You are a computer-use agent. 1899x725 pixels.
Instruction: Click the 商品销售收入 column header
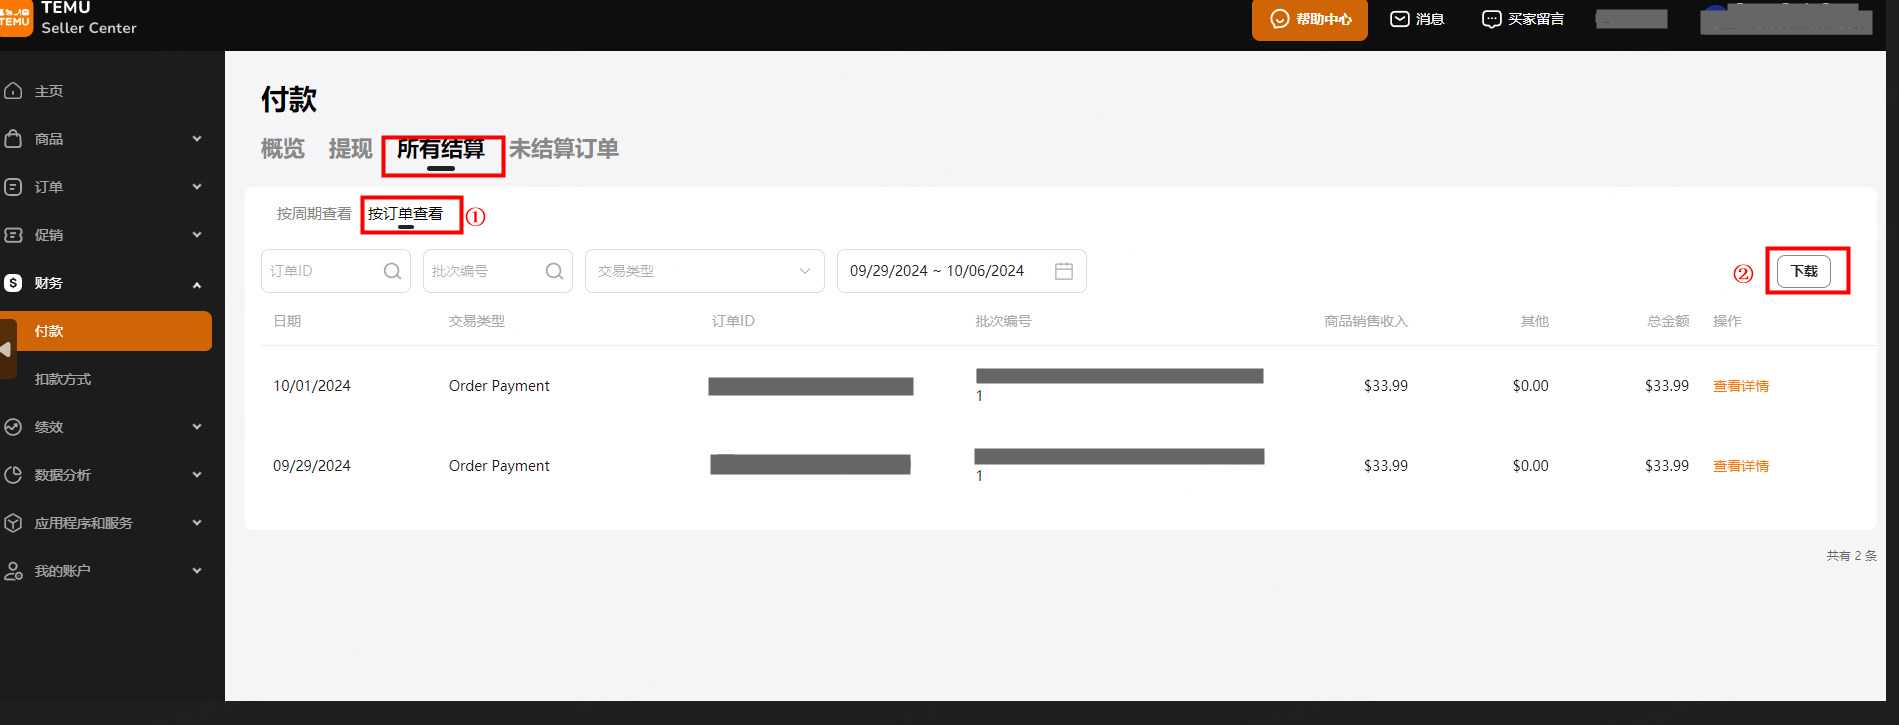1366,321
